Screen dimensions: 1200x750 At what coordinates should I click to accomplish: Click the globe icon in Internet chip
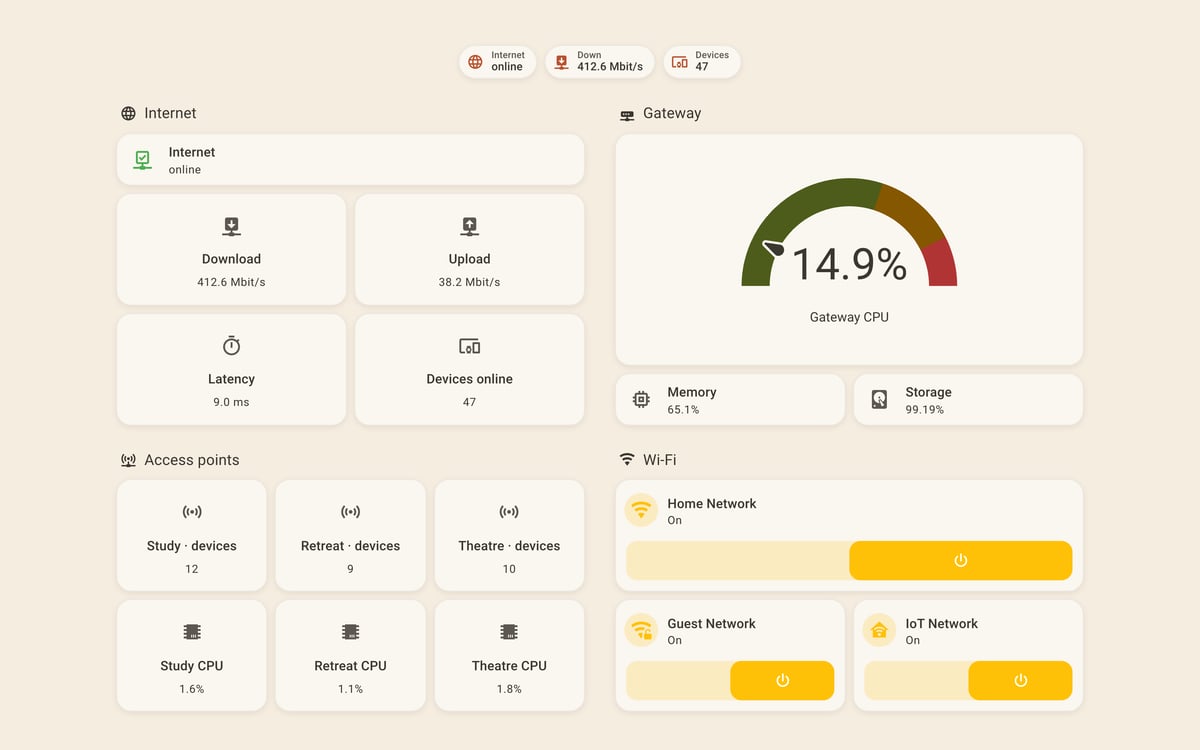[475, 62]
